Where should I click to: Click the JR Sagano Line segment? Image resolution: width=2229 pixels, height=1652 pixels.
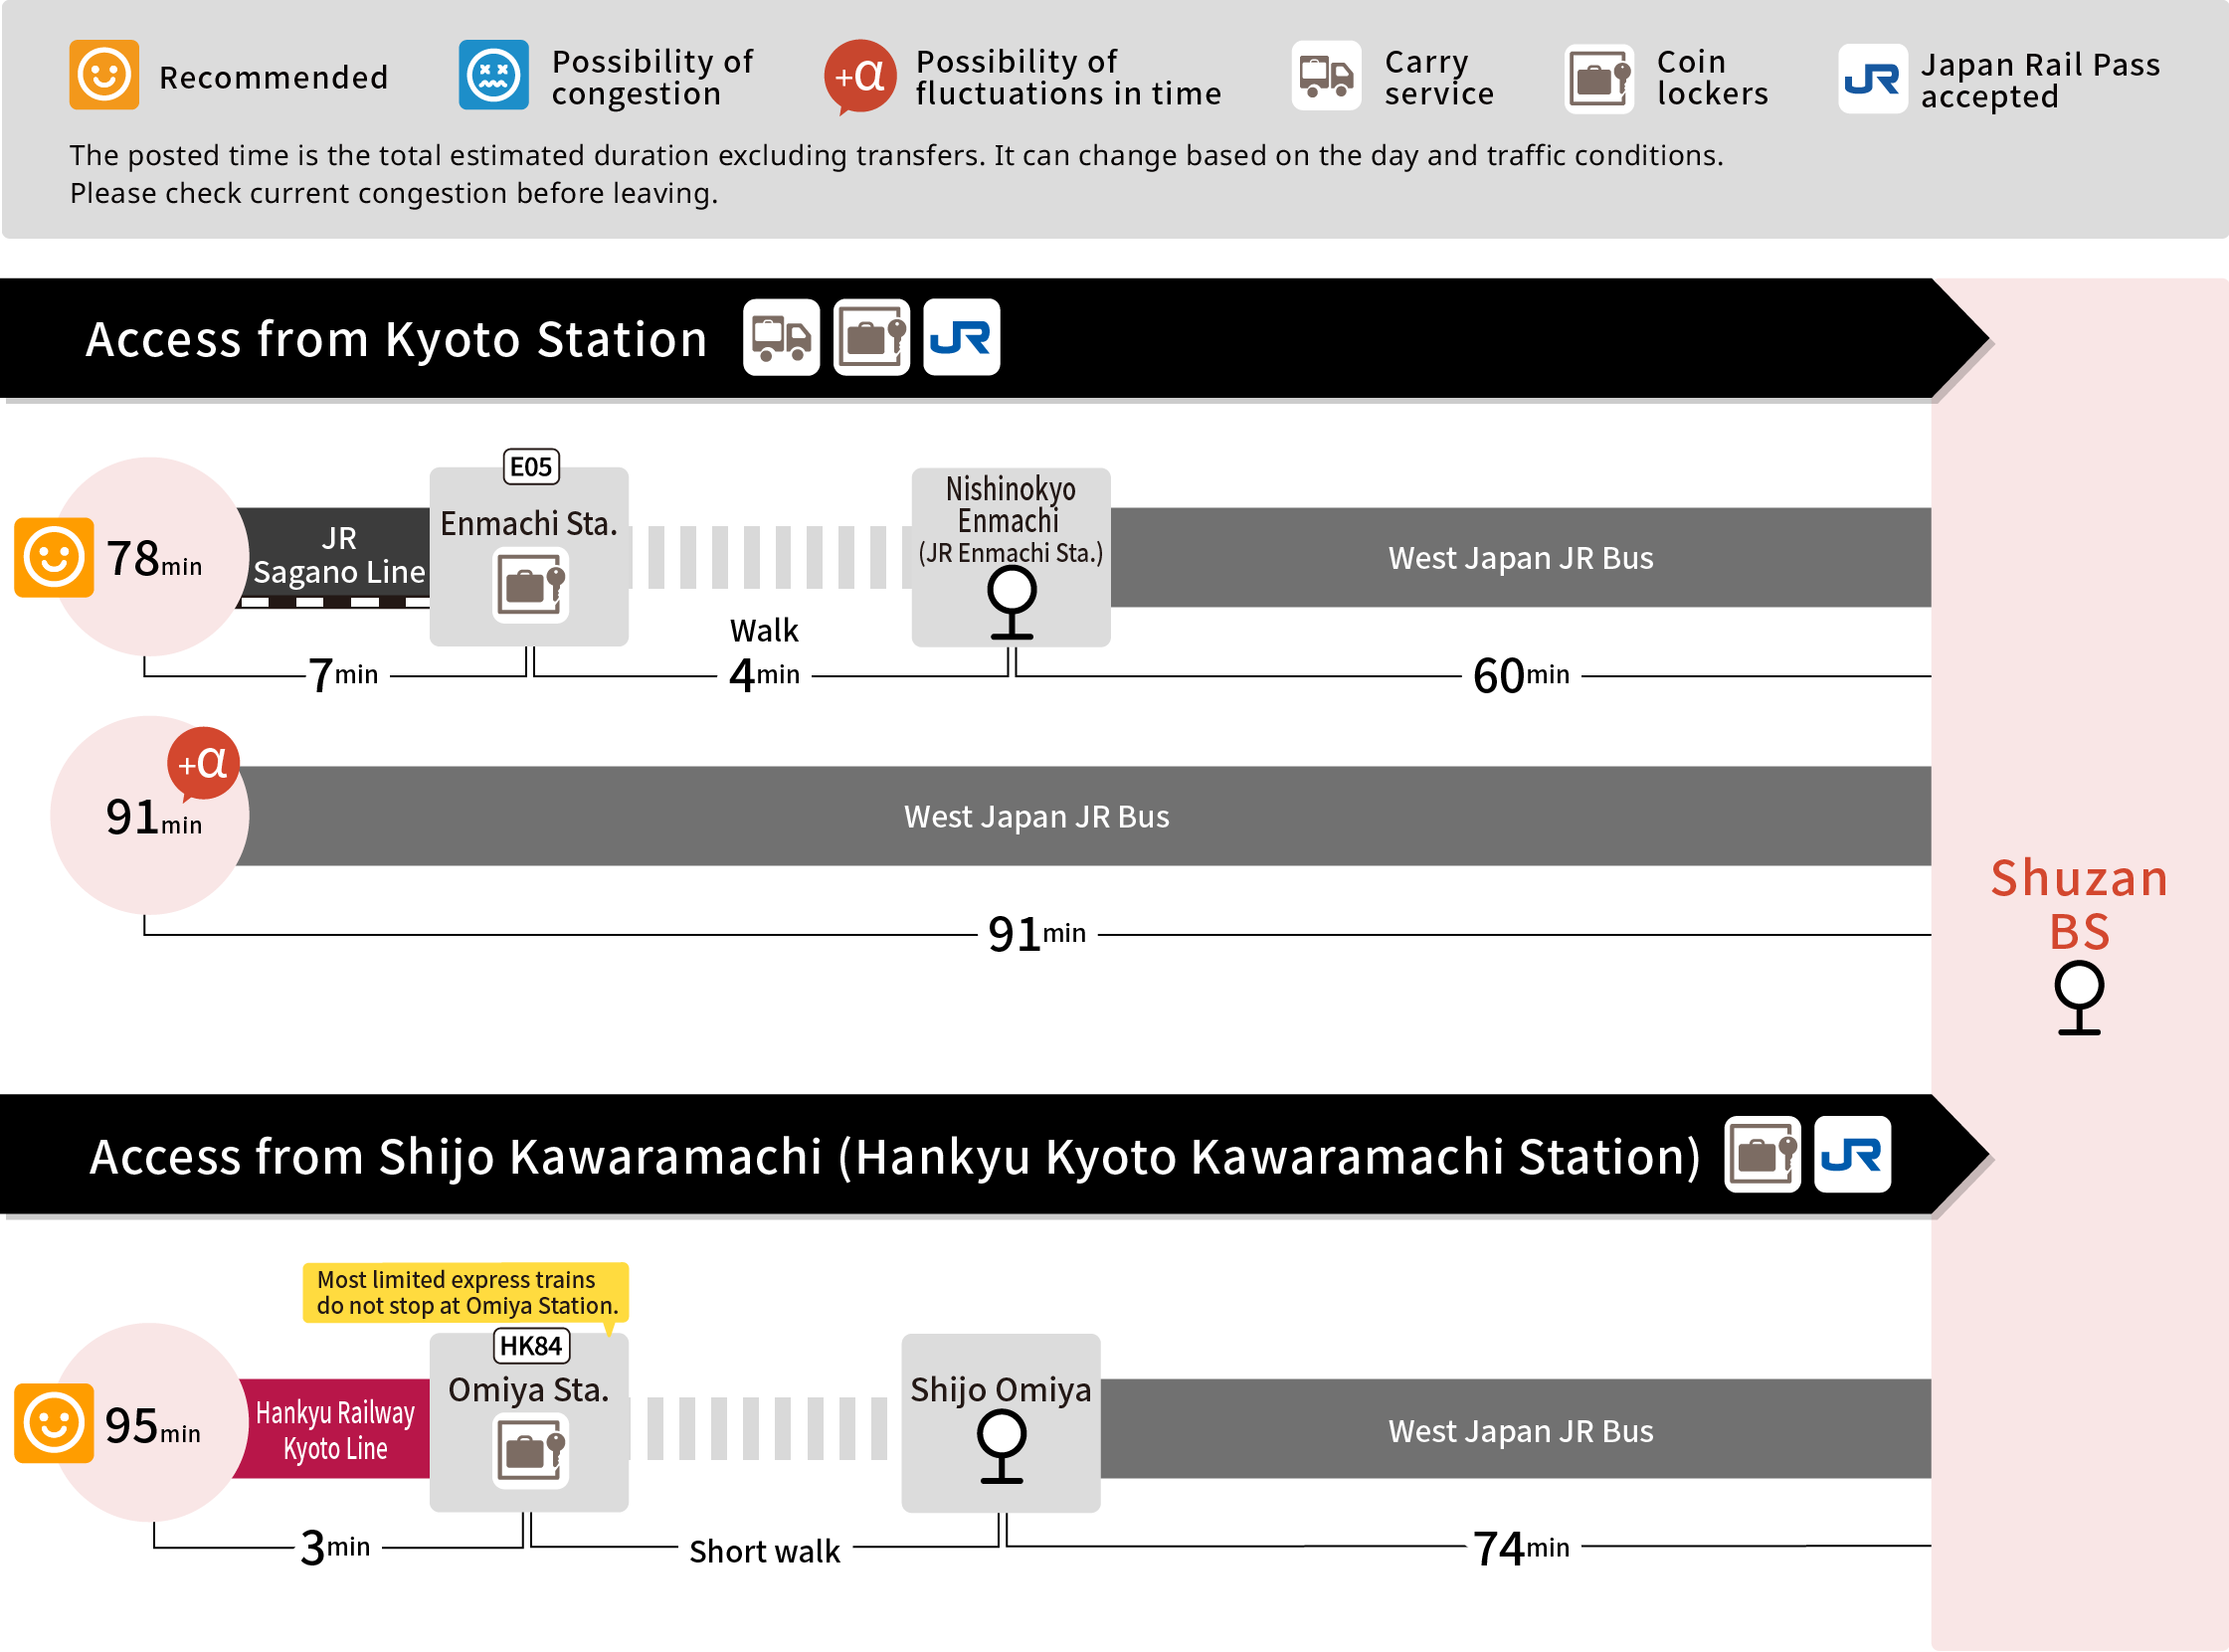337,557
